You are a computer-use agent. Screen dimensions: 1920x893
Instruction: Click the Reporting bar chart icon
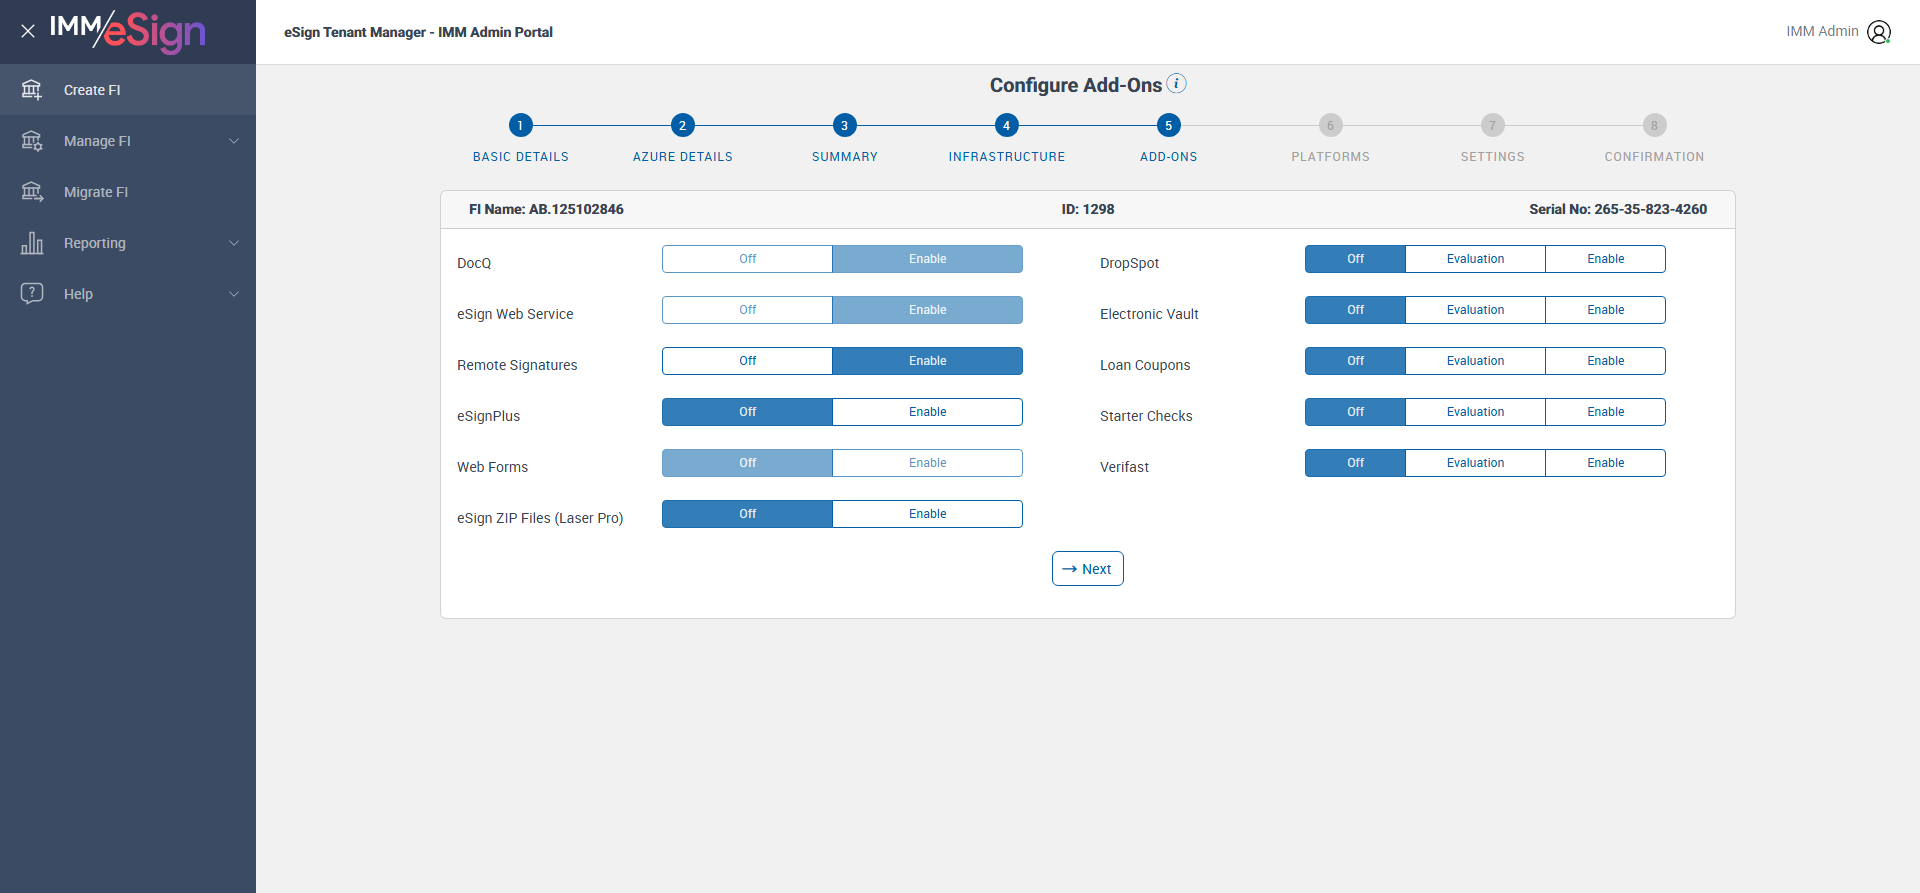click(32, 243)
